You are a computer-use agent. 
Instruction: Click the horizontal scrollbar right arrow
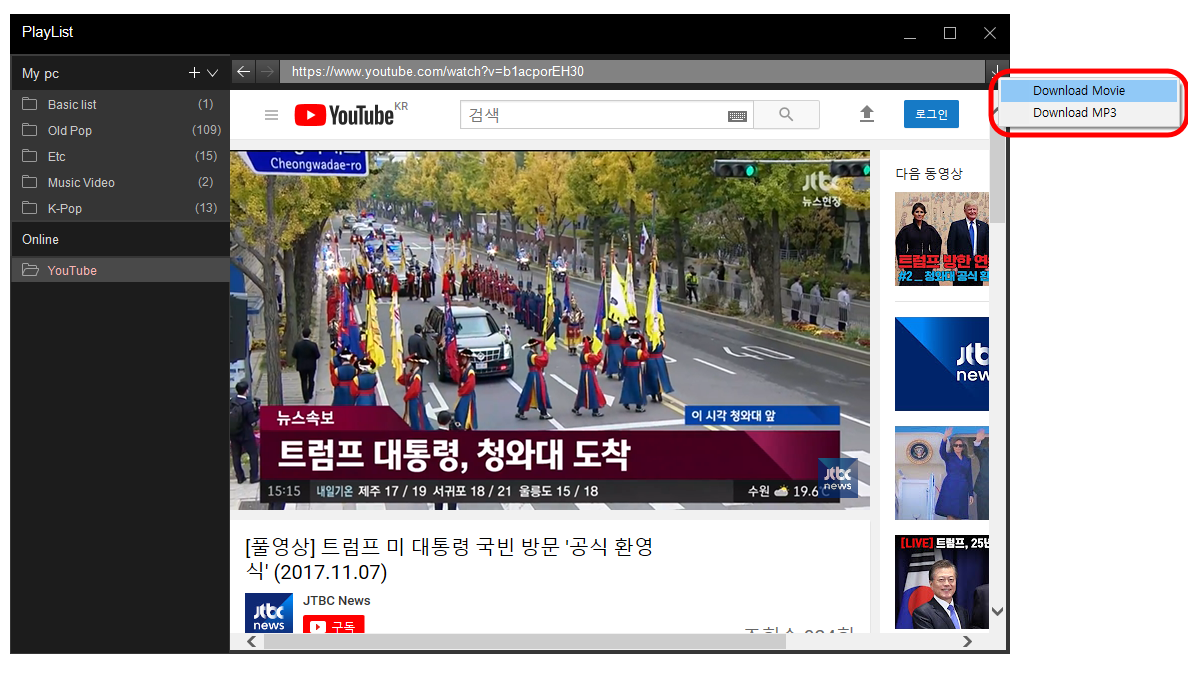pos(967,641)
